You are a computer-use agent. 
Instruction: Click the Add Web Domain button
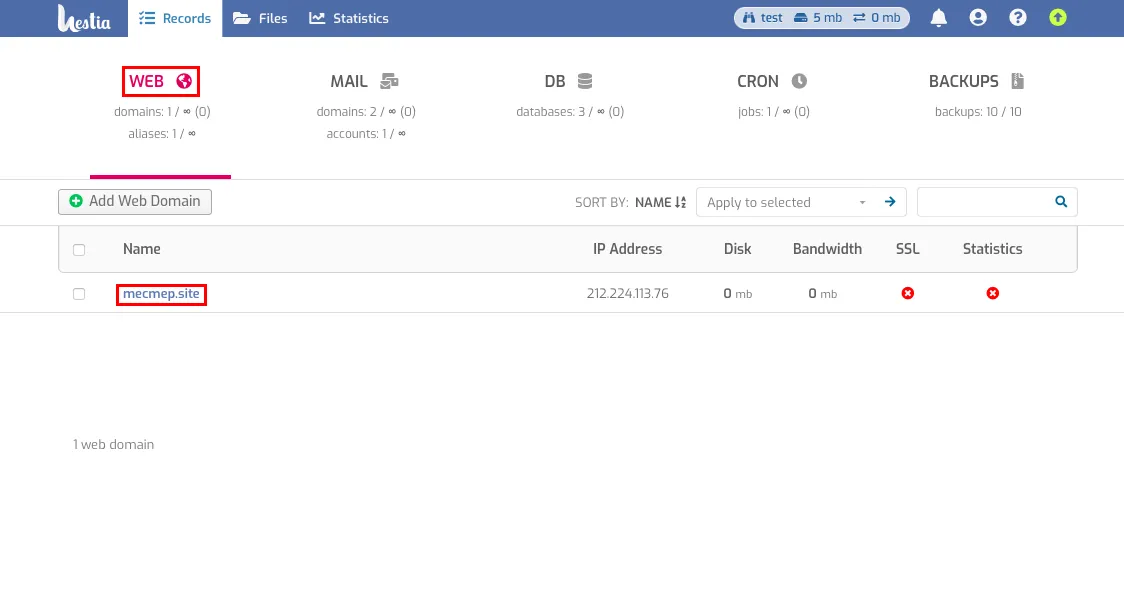[x=135, y=201]
